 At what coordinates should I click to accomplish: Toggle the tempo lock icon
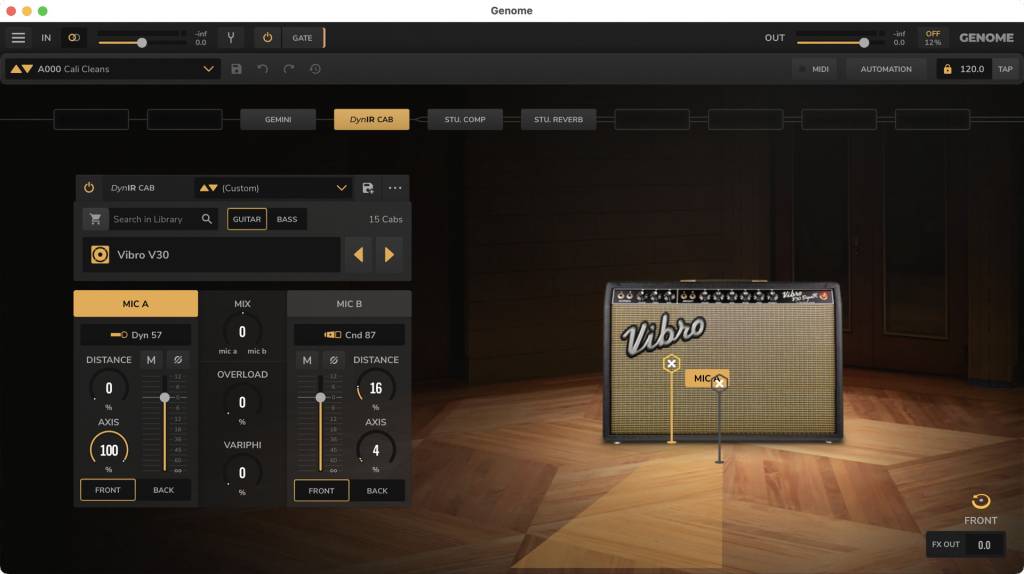click(x=947, y=69)
